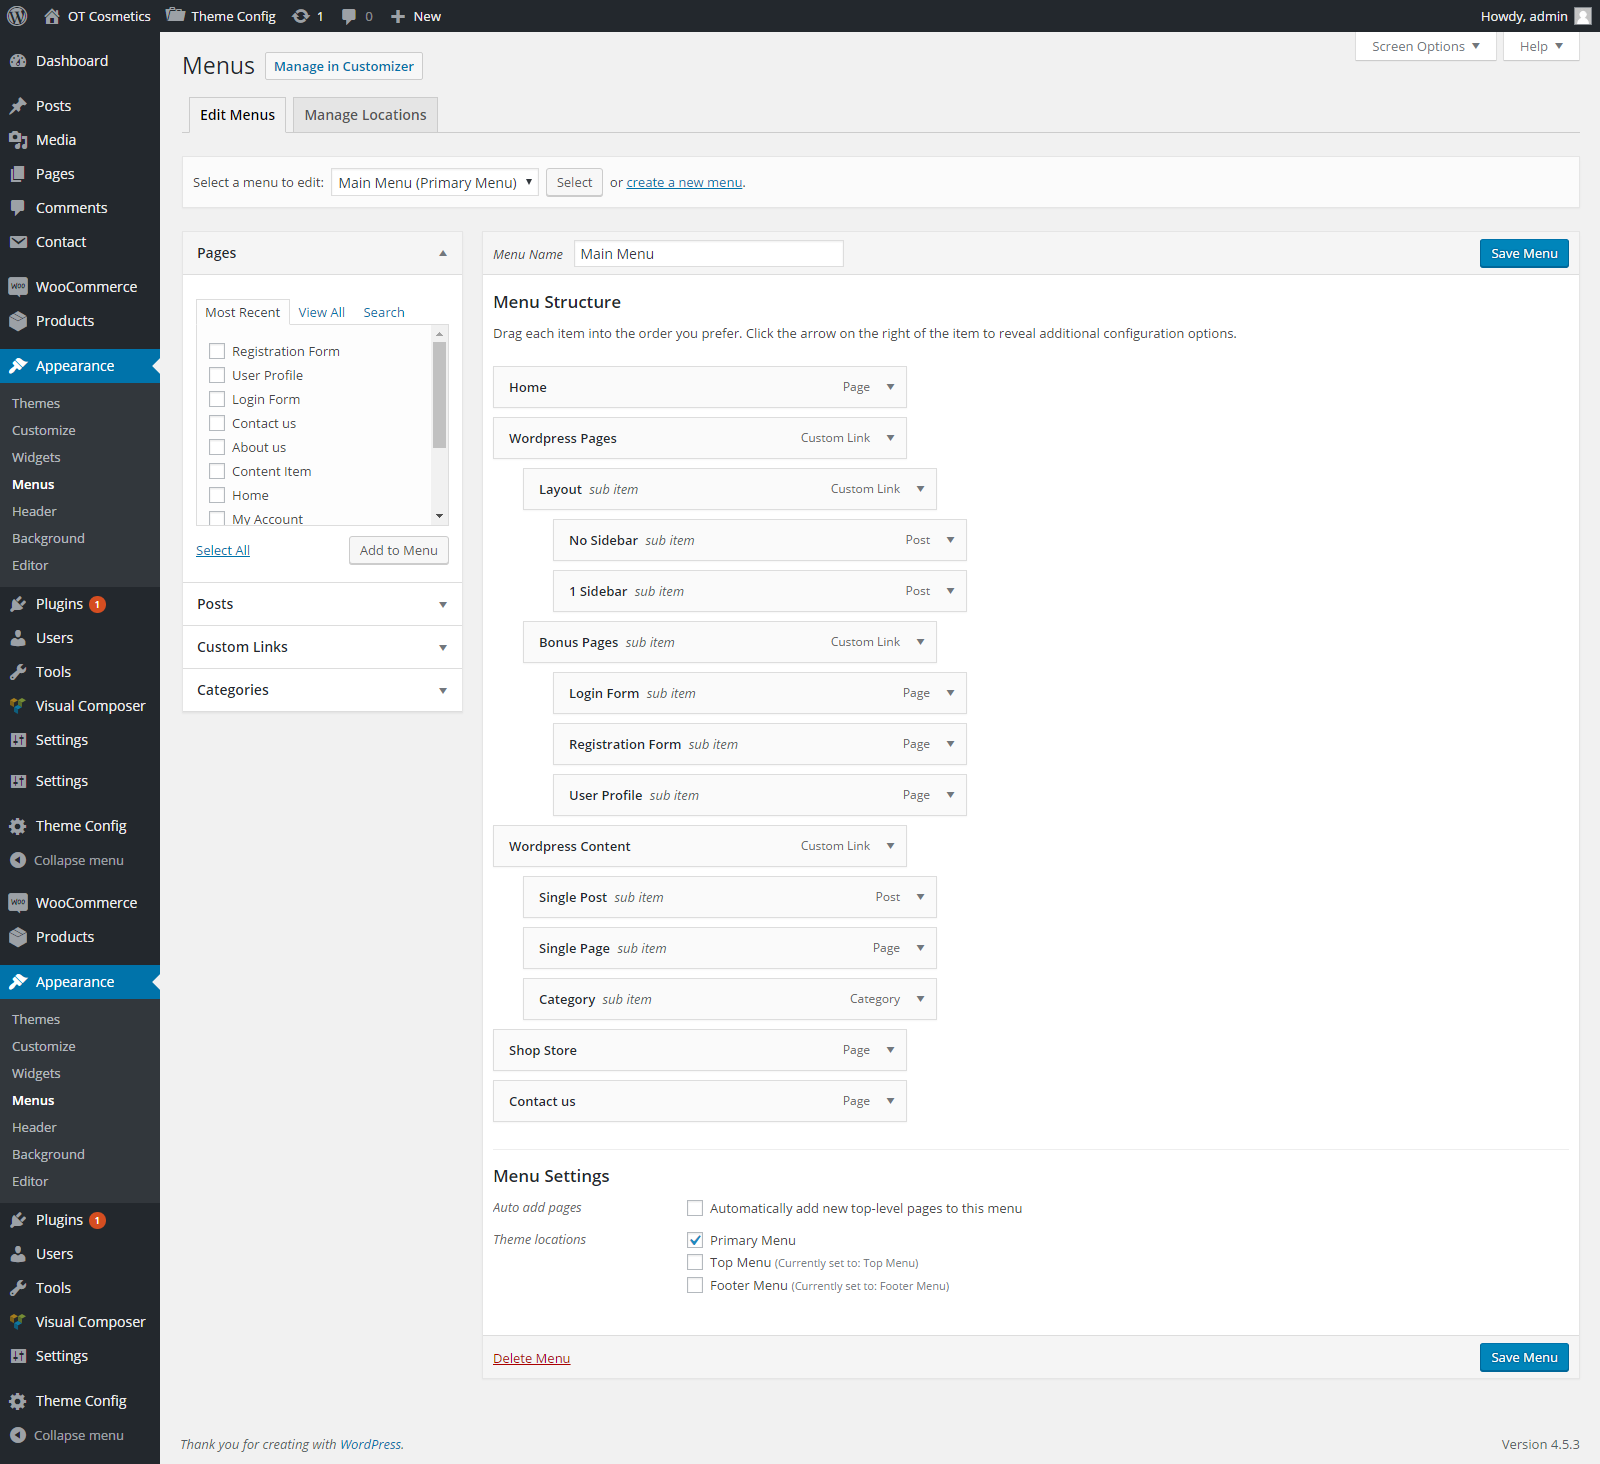Click the WordPress logo in admin bar

[17, 16]
